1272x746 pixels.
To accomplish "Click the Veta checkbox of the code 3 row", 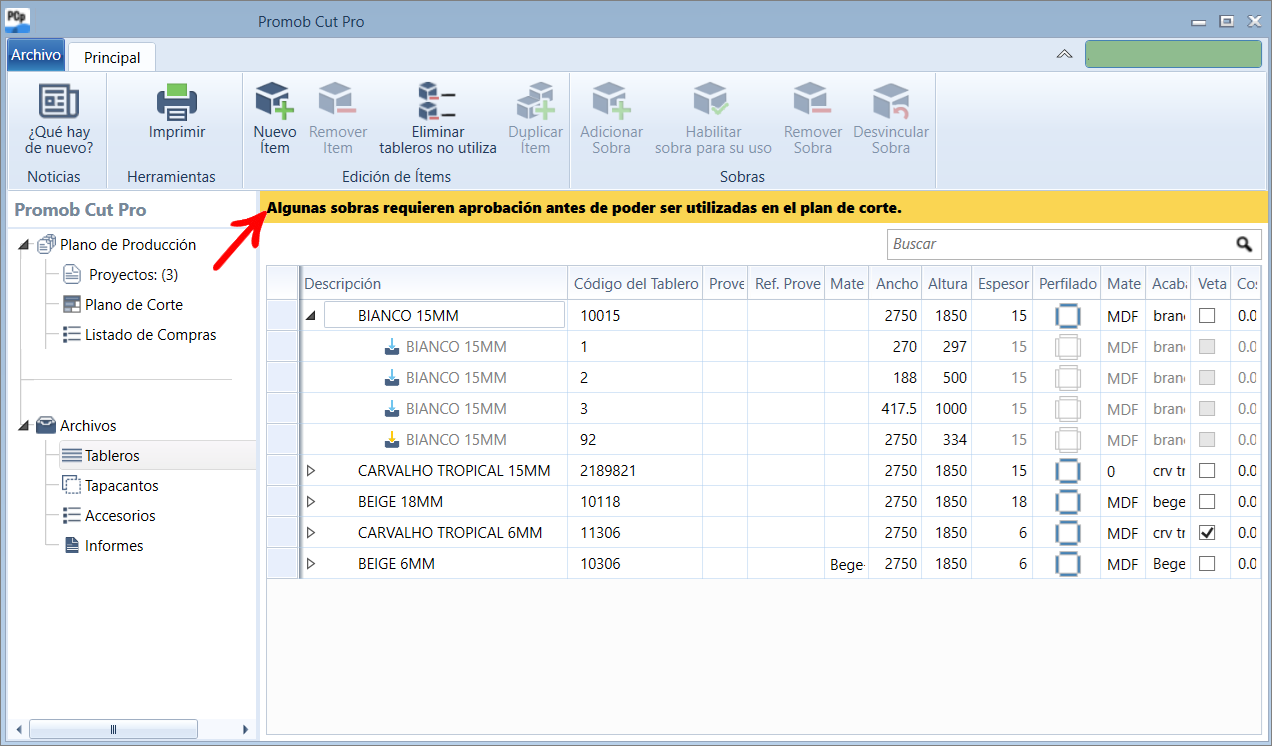I will [1207, 408].
